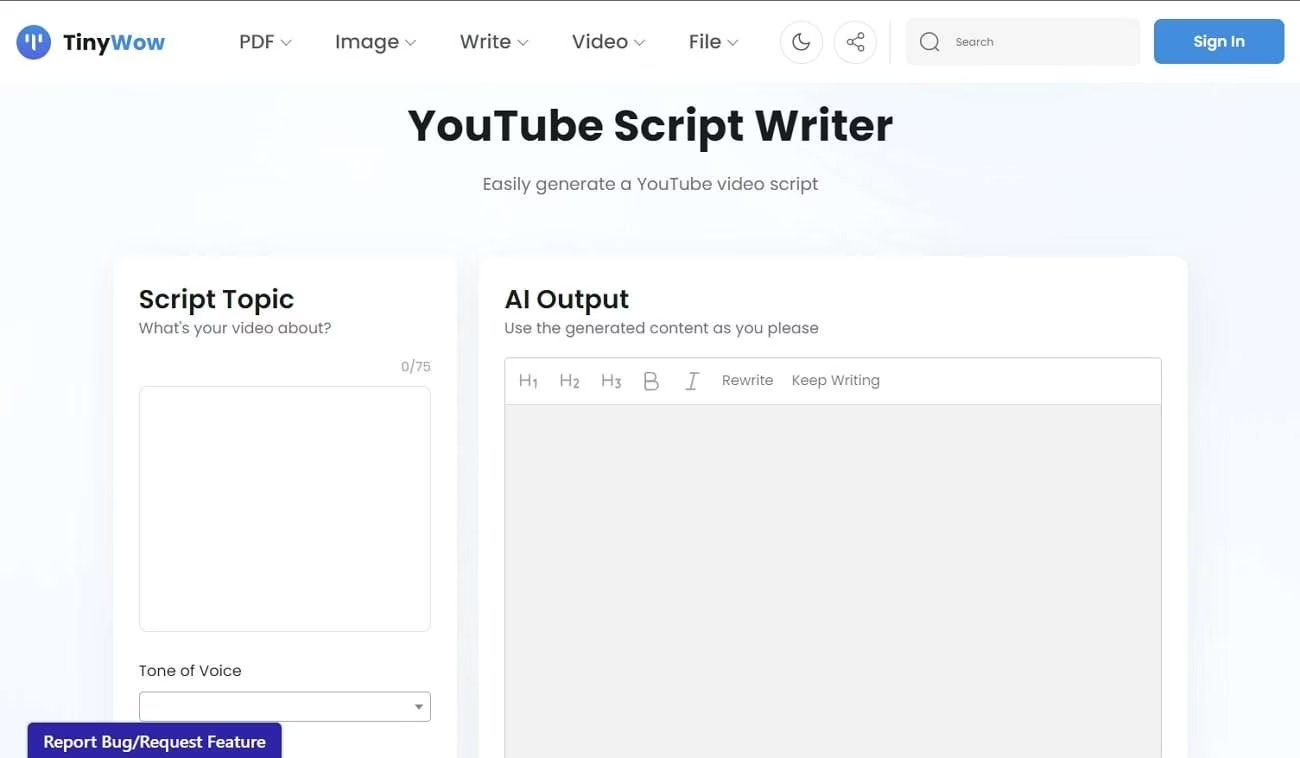Toggle bold formatting in AI Output toolbar
The image size is (1300, 758).
[651, 381]
